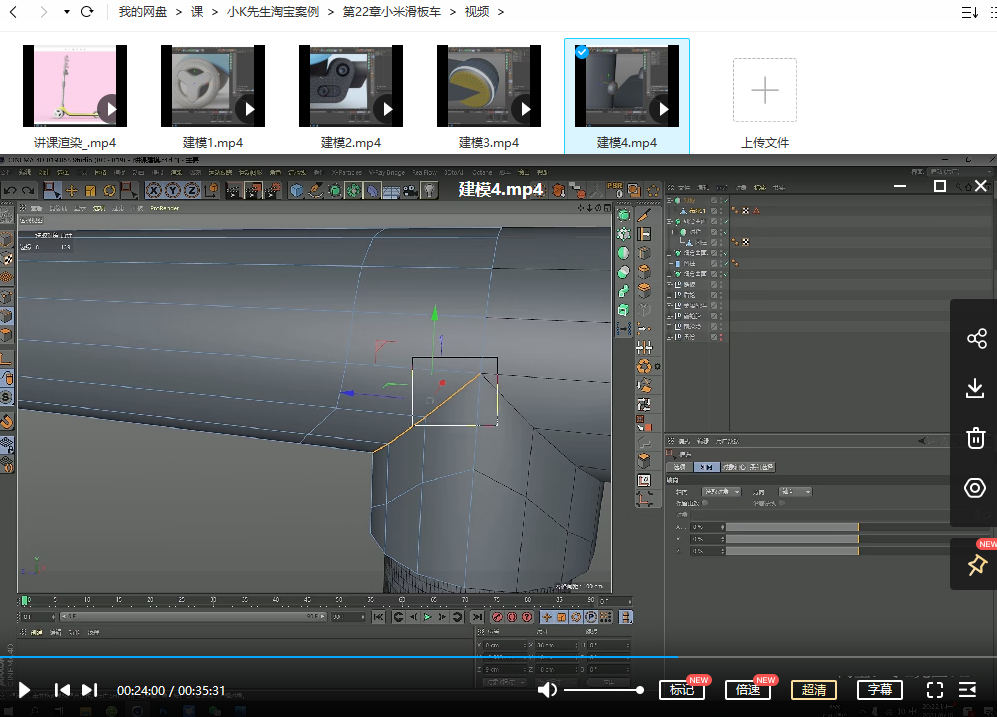Open the 超清 video quality selector
The height and width of the screenshot is (717, 997).
(x=814, y=690)
